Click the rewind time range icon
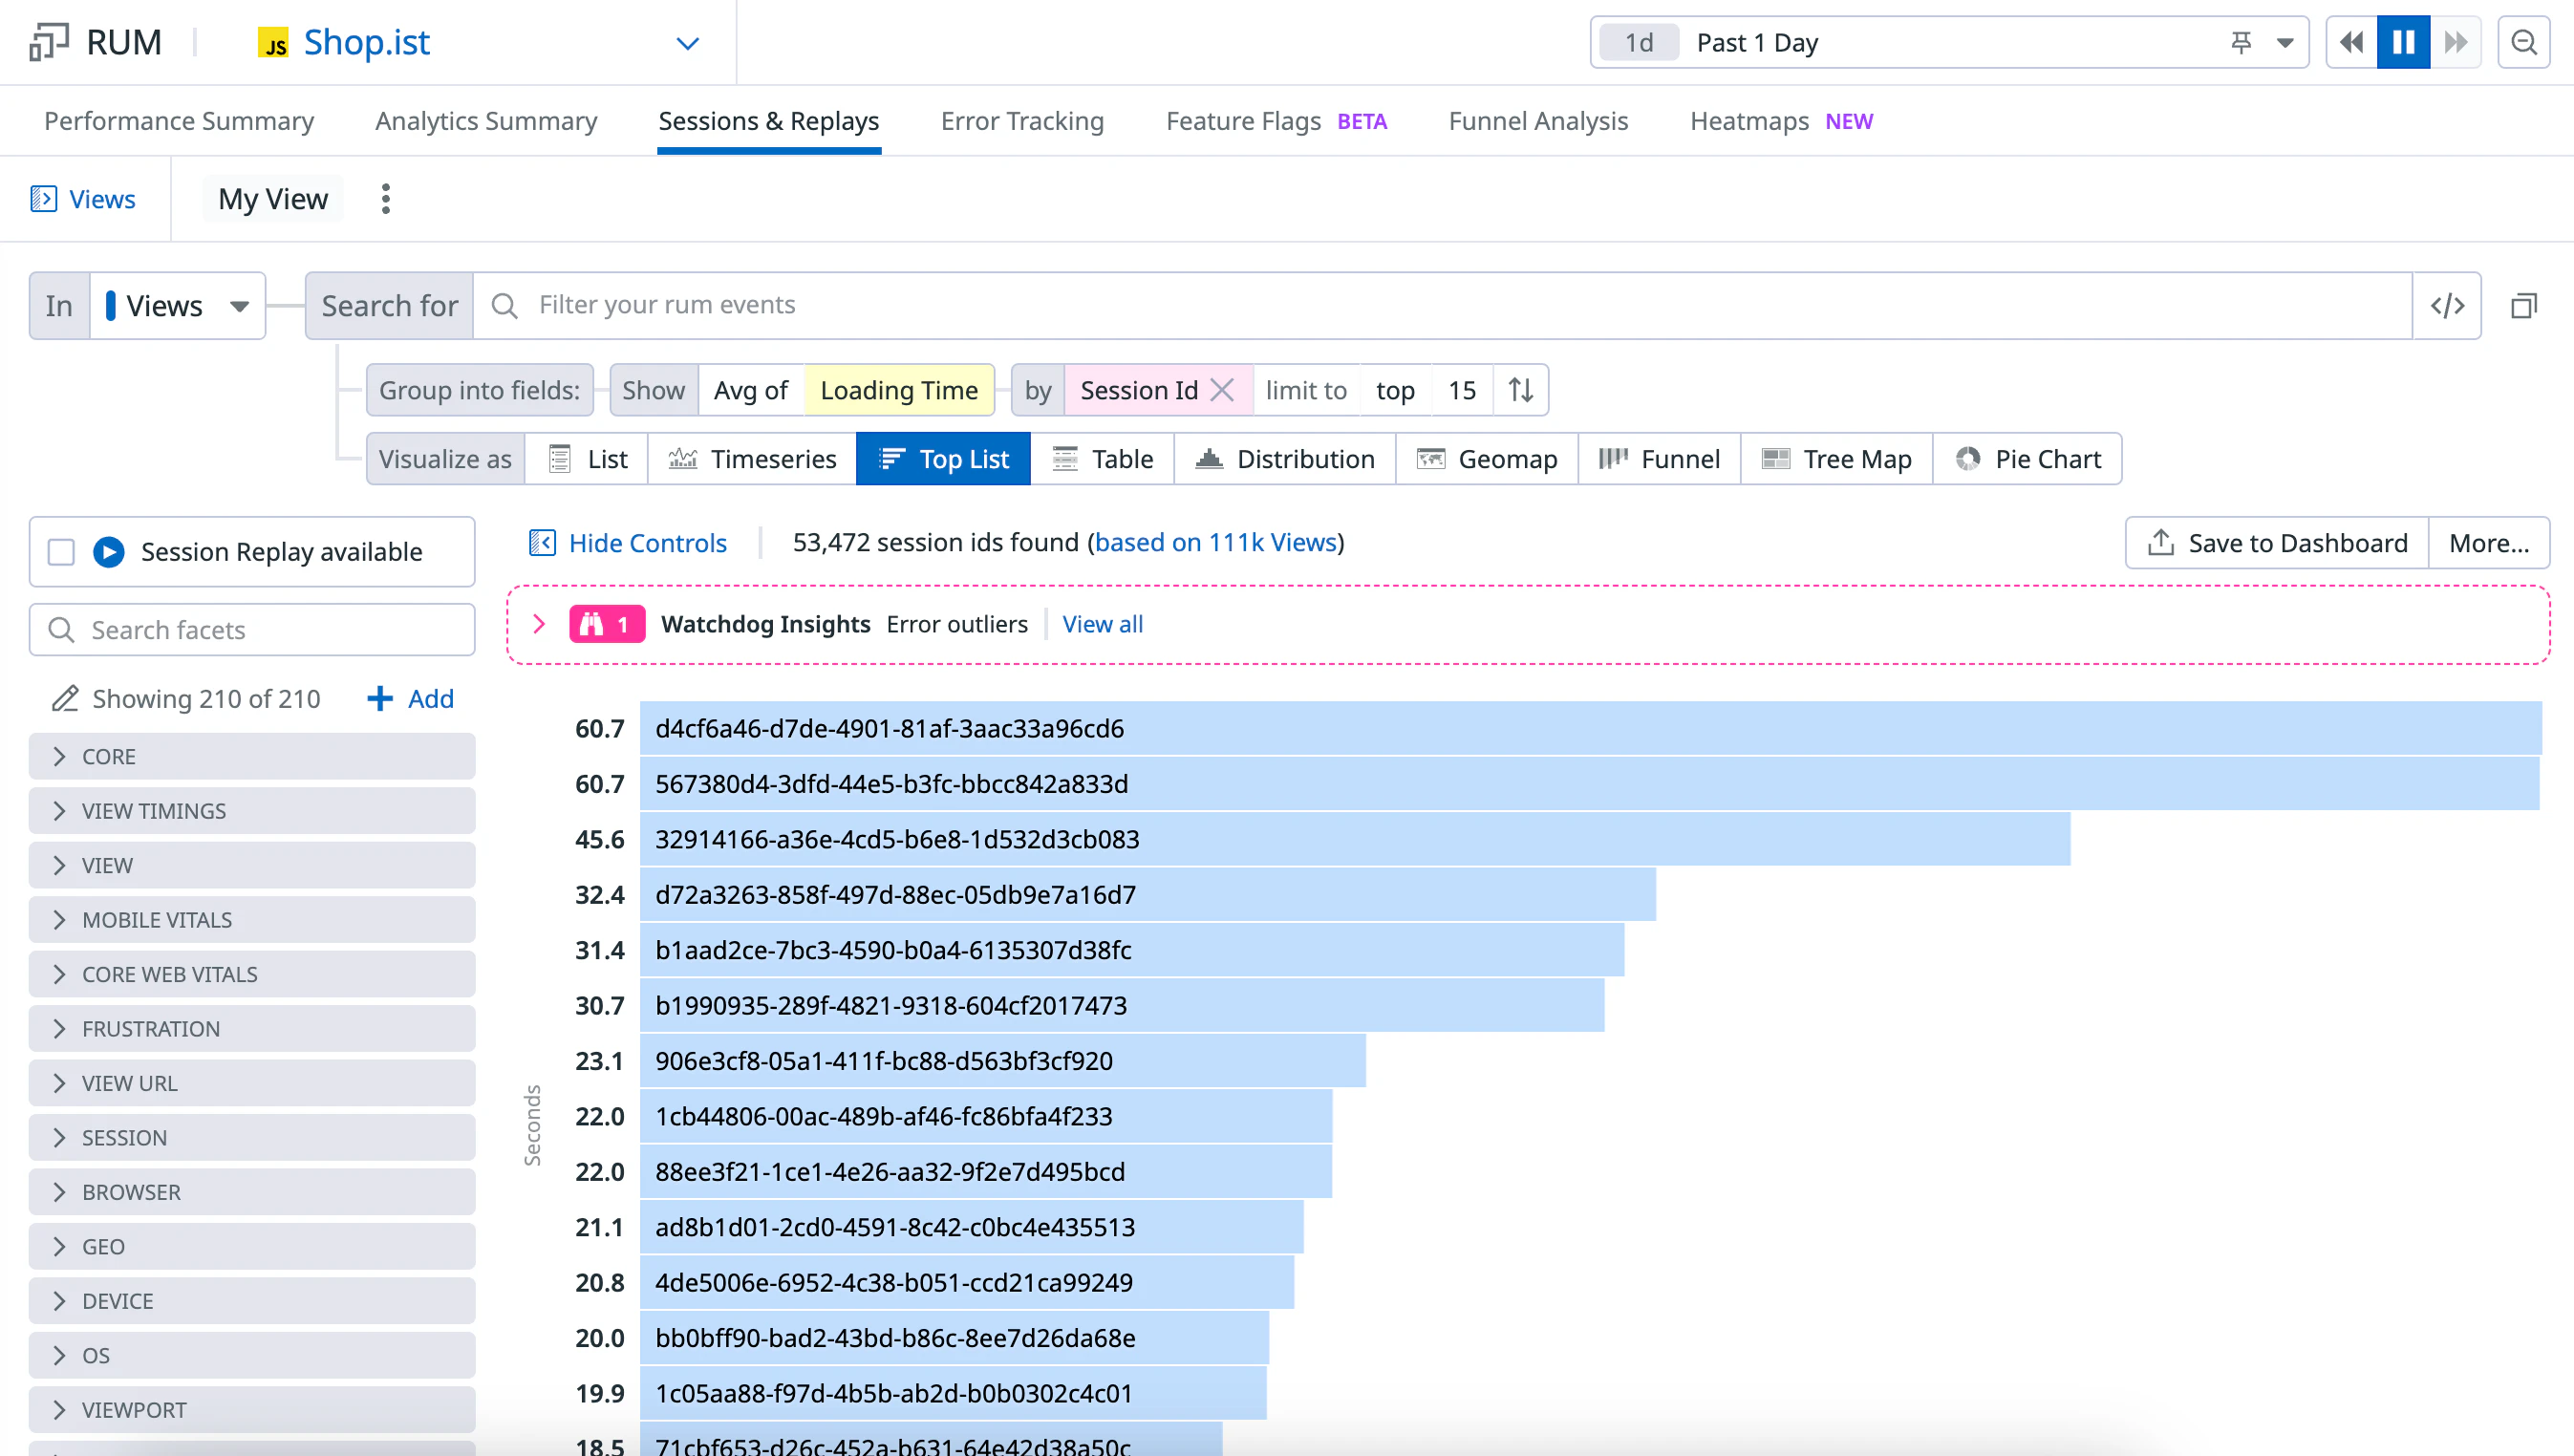 [x=2351, y=42]
